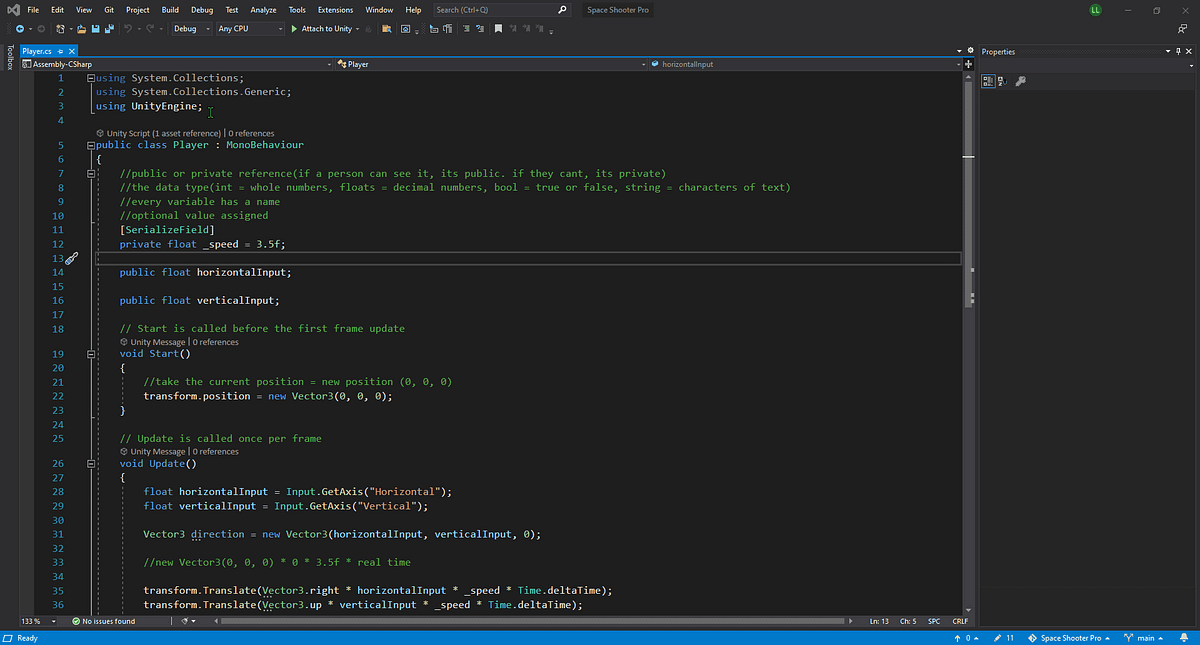Click the 0 references link above Start

215,342
